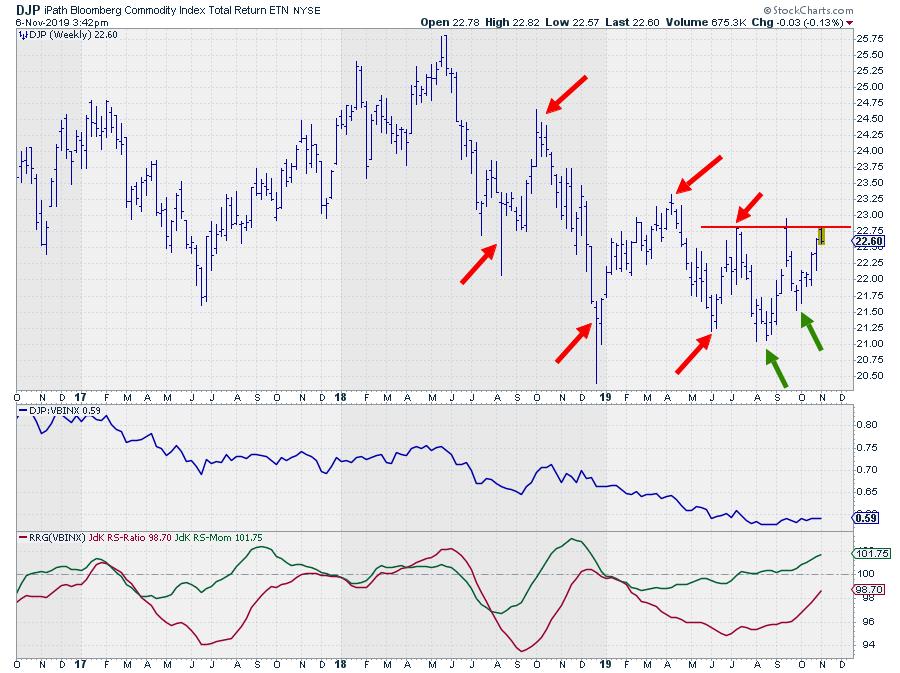Click the 94 axis label on RRG panel
The width and height of the screenshot is (900, 673).
pyautogui.click(x=866, y=645)
